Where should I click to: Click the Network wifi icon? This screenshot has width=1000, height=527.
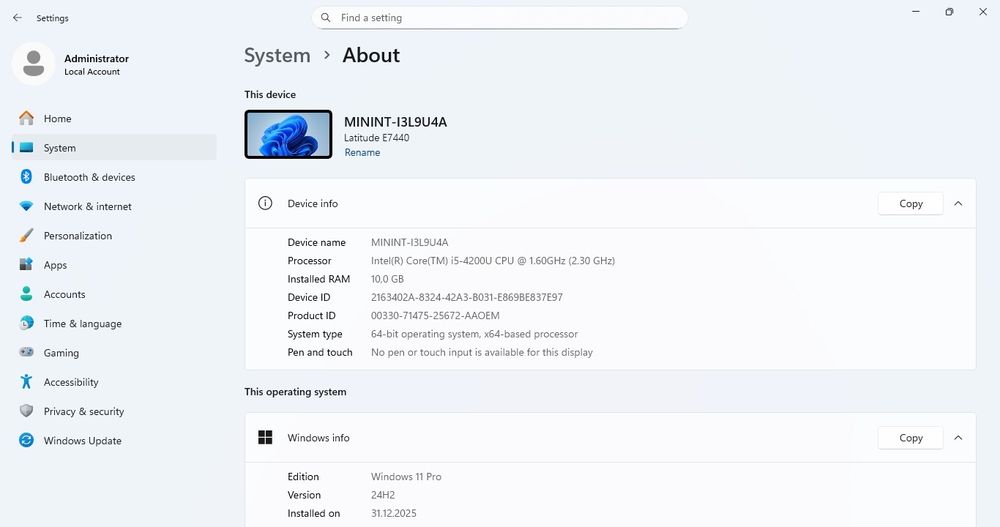(x=26, y=206)
